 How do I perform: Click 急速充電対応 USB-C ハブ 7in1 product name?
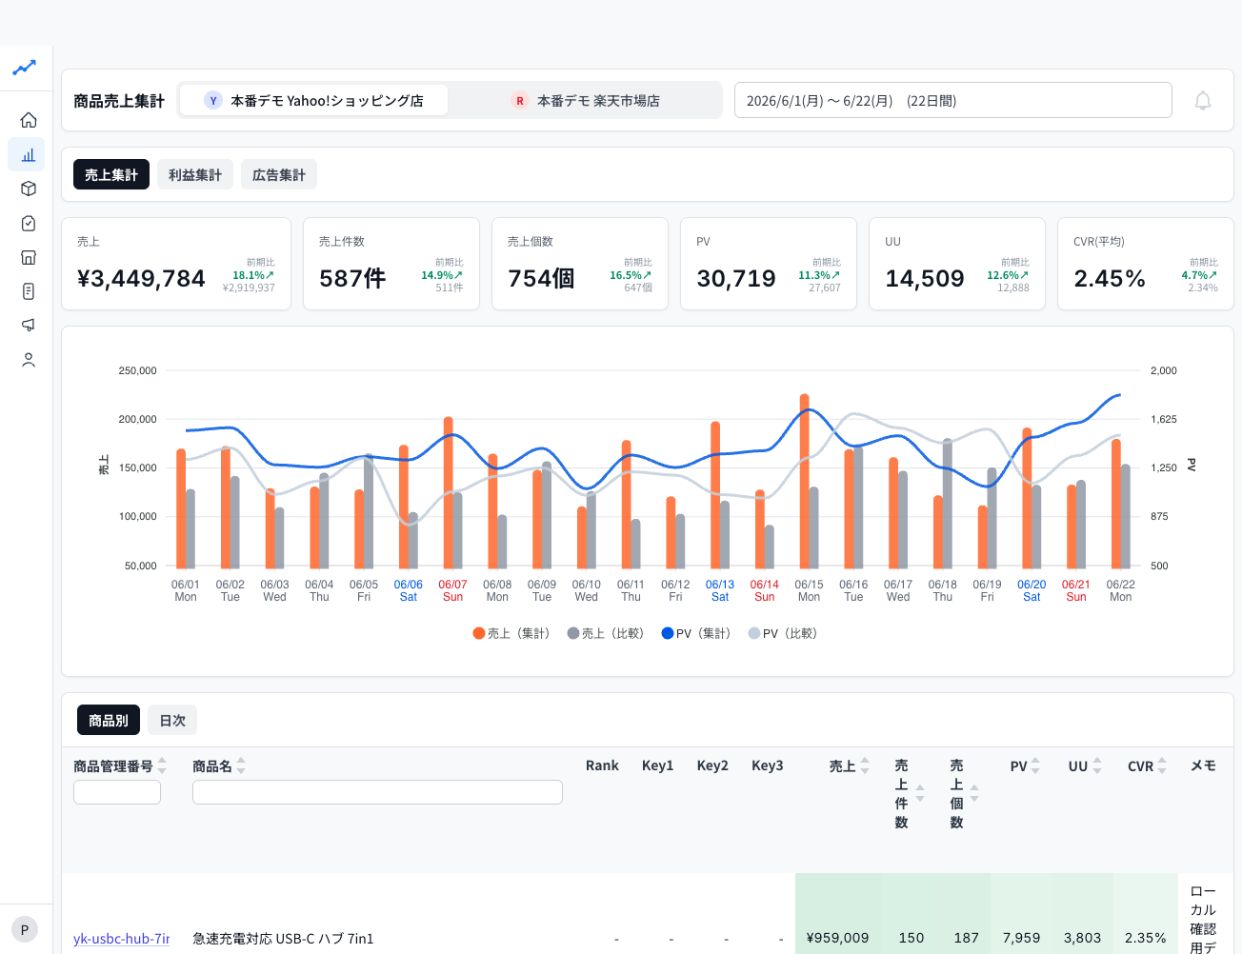click(x=283, y=938)
